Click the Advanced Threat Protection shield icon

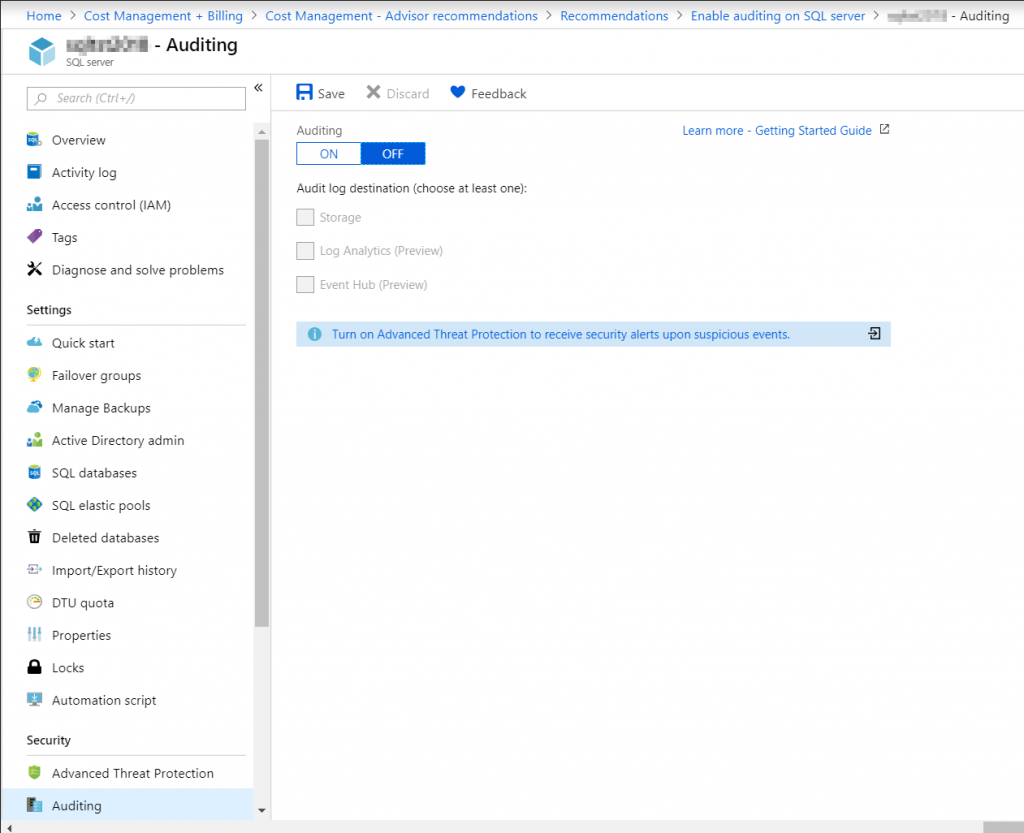[34, 772]
